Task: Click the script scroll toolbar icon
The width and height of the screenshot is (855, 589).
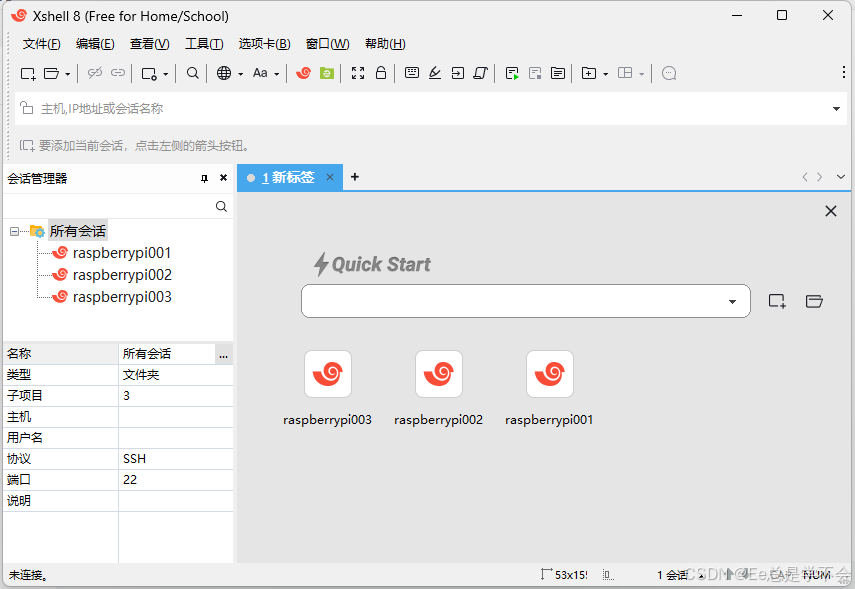Action: click(480, 73)
